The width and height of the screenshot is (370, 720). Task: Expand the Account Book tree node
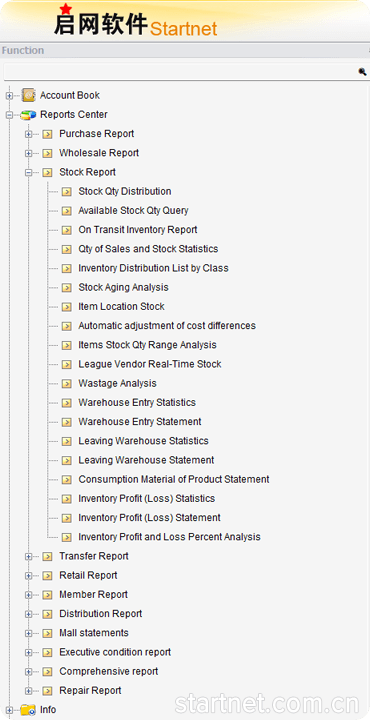click(x=9, y=96)
